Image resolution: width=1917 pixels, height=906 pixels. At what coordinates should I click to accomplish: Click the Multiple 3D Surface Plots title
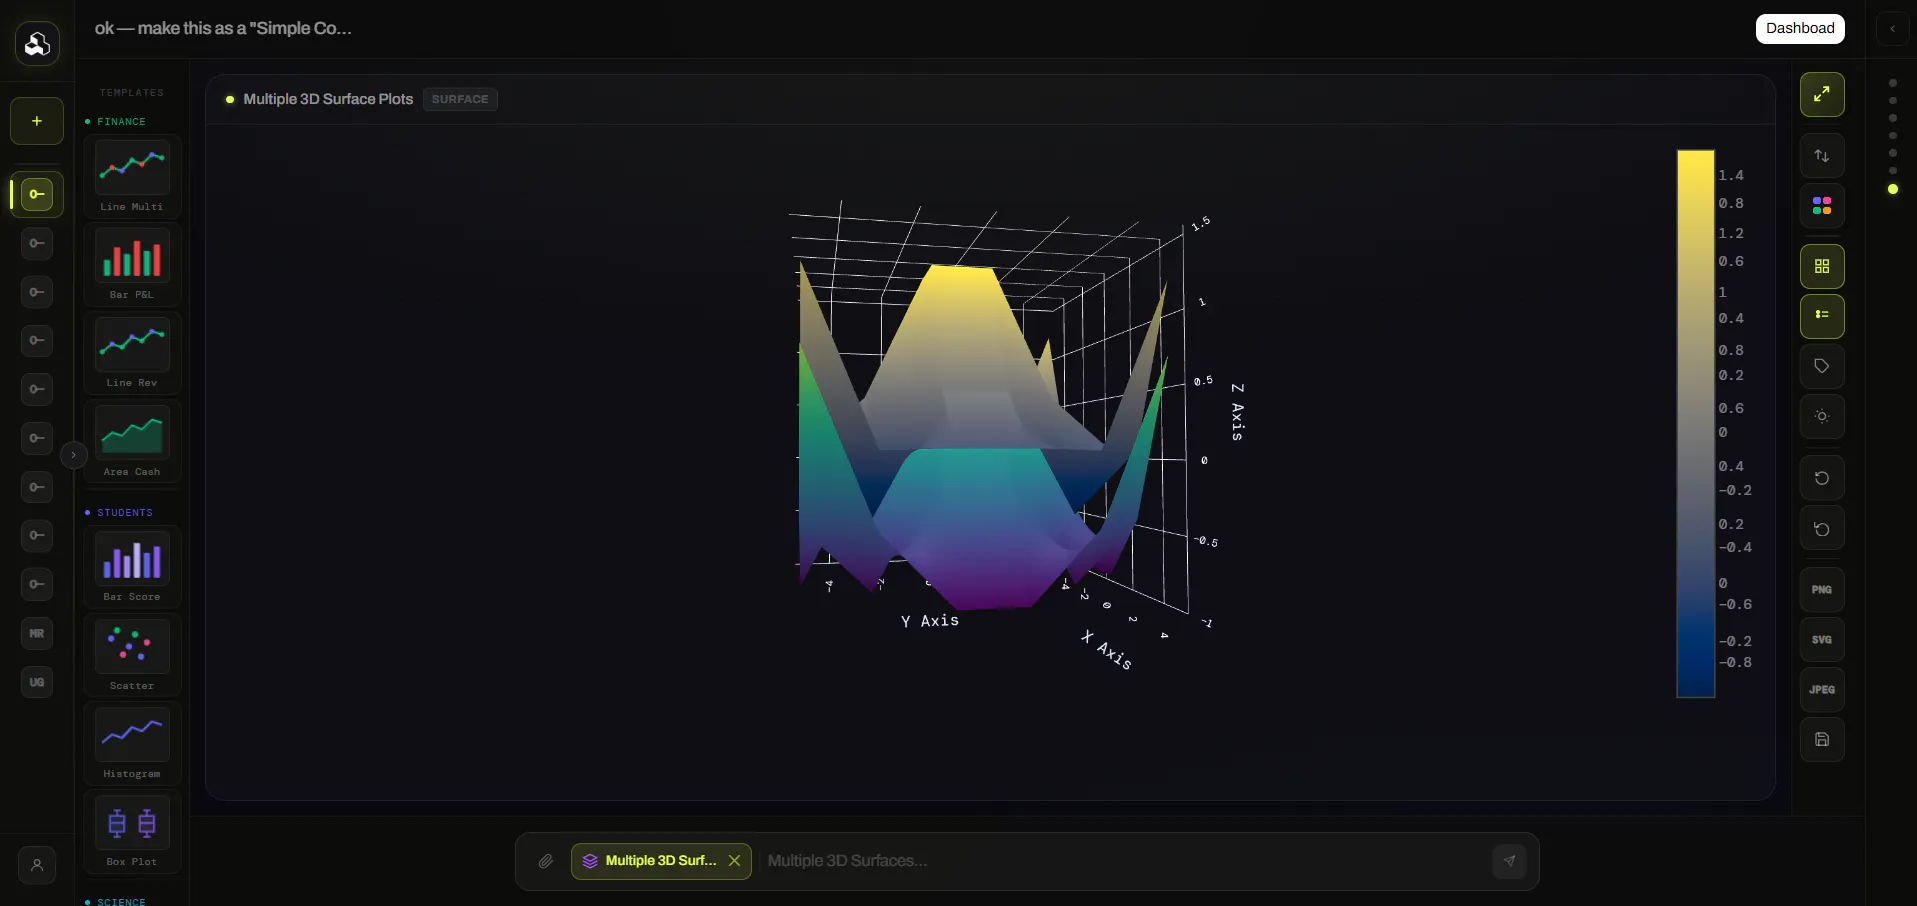click(x=328, y=99)
